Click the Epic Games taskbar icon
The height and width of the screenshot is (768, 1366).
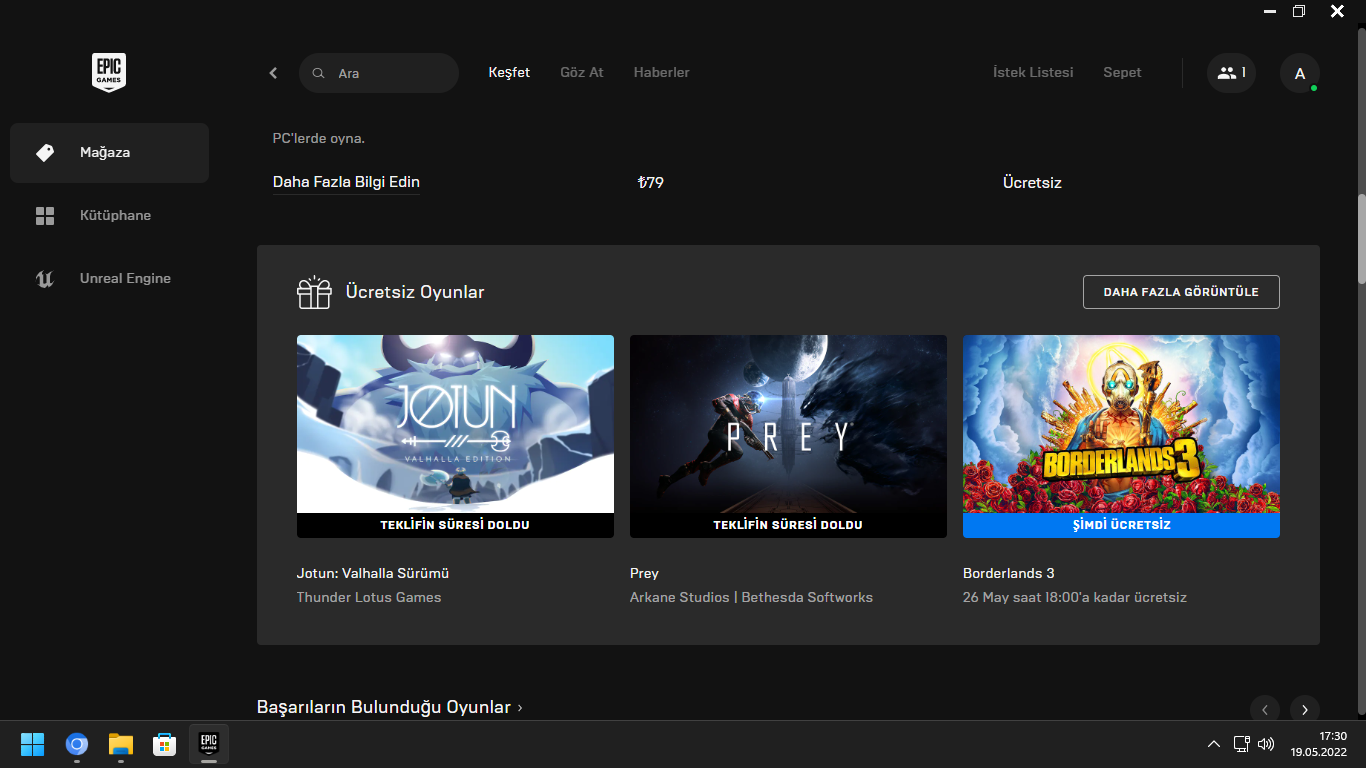click(209, 744)
